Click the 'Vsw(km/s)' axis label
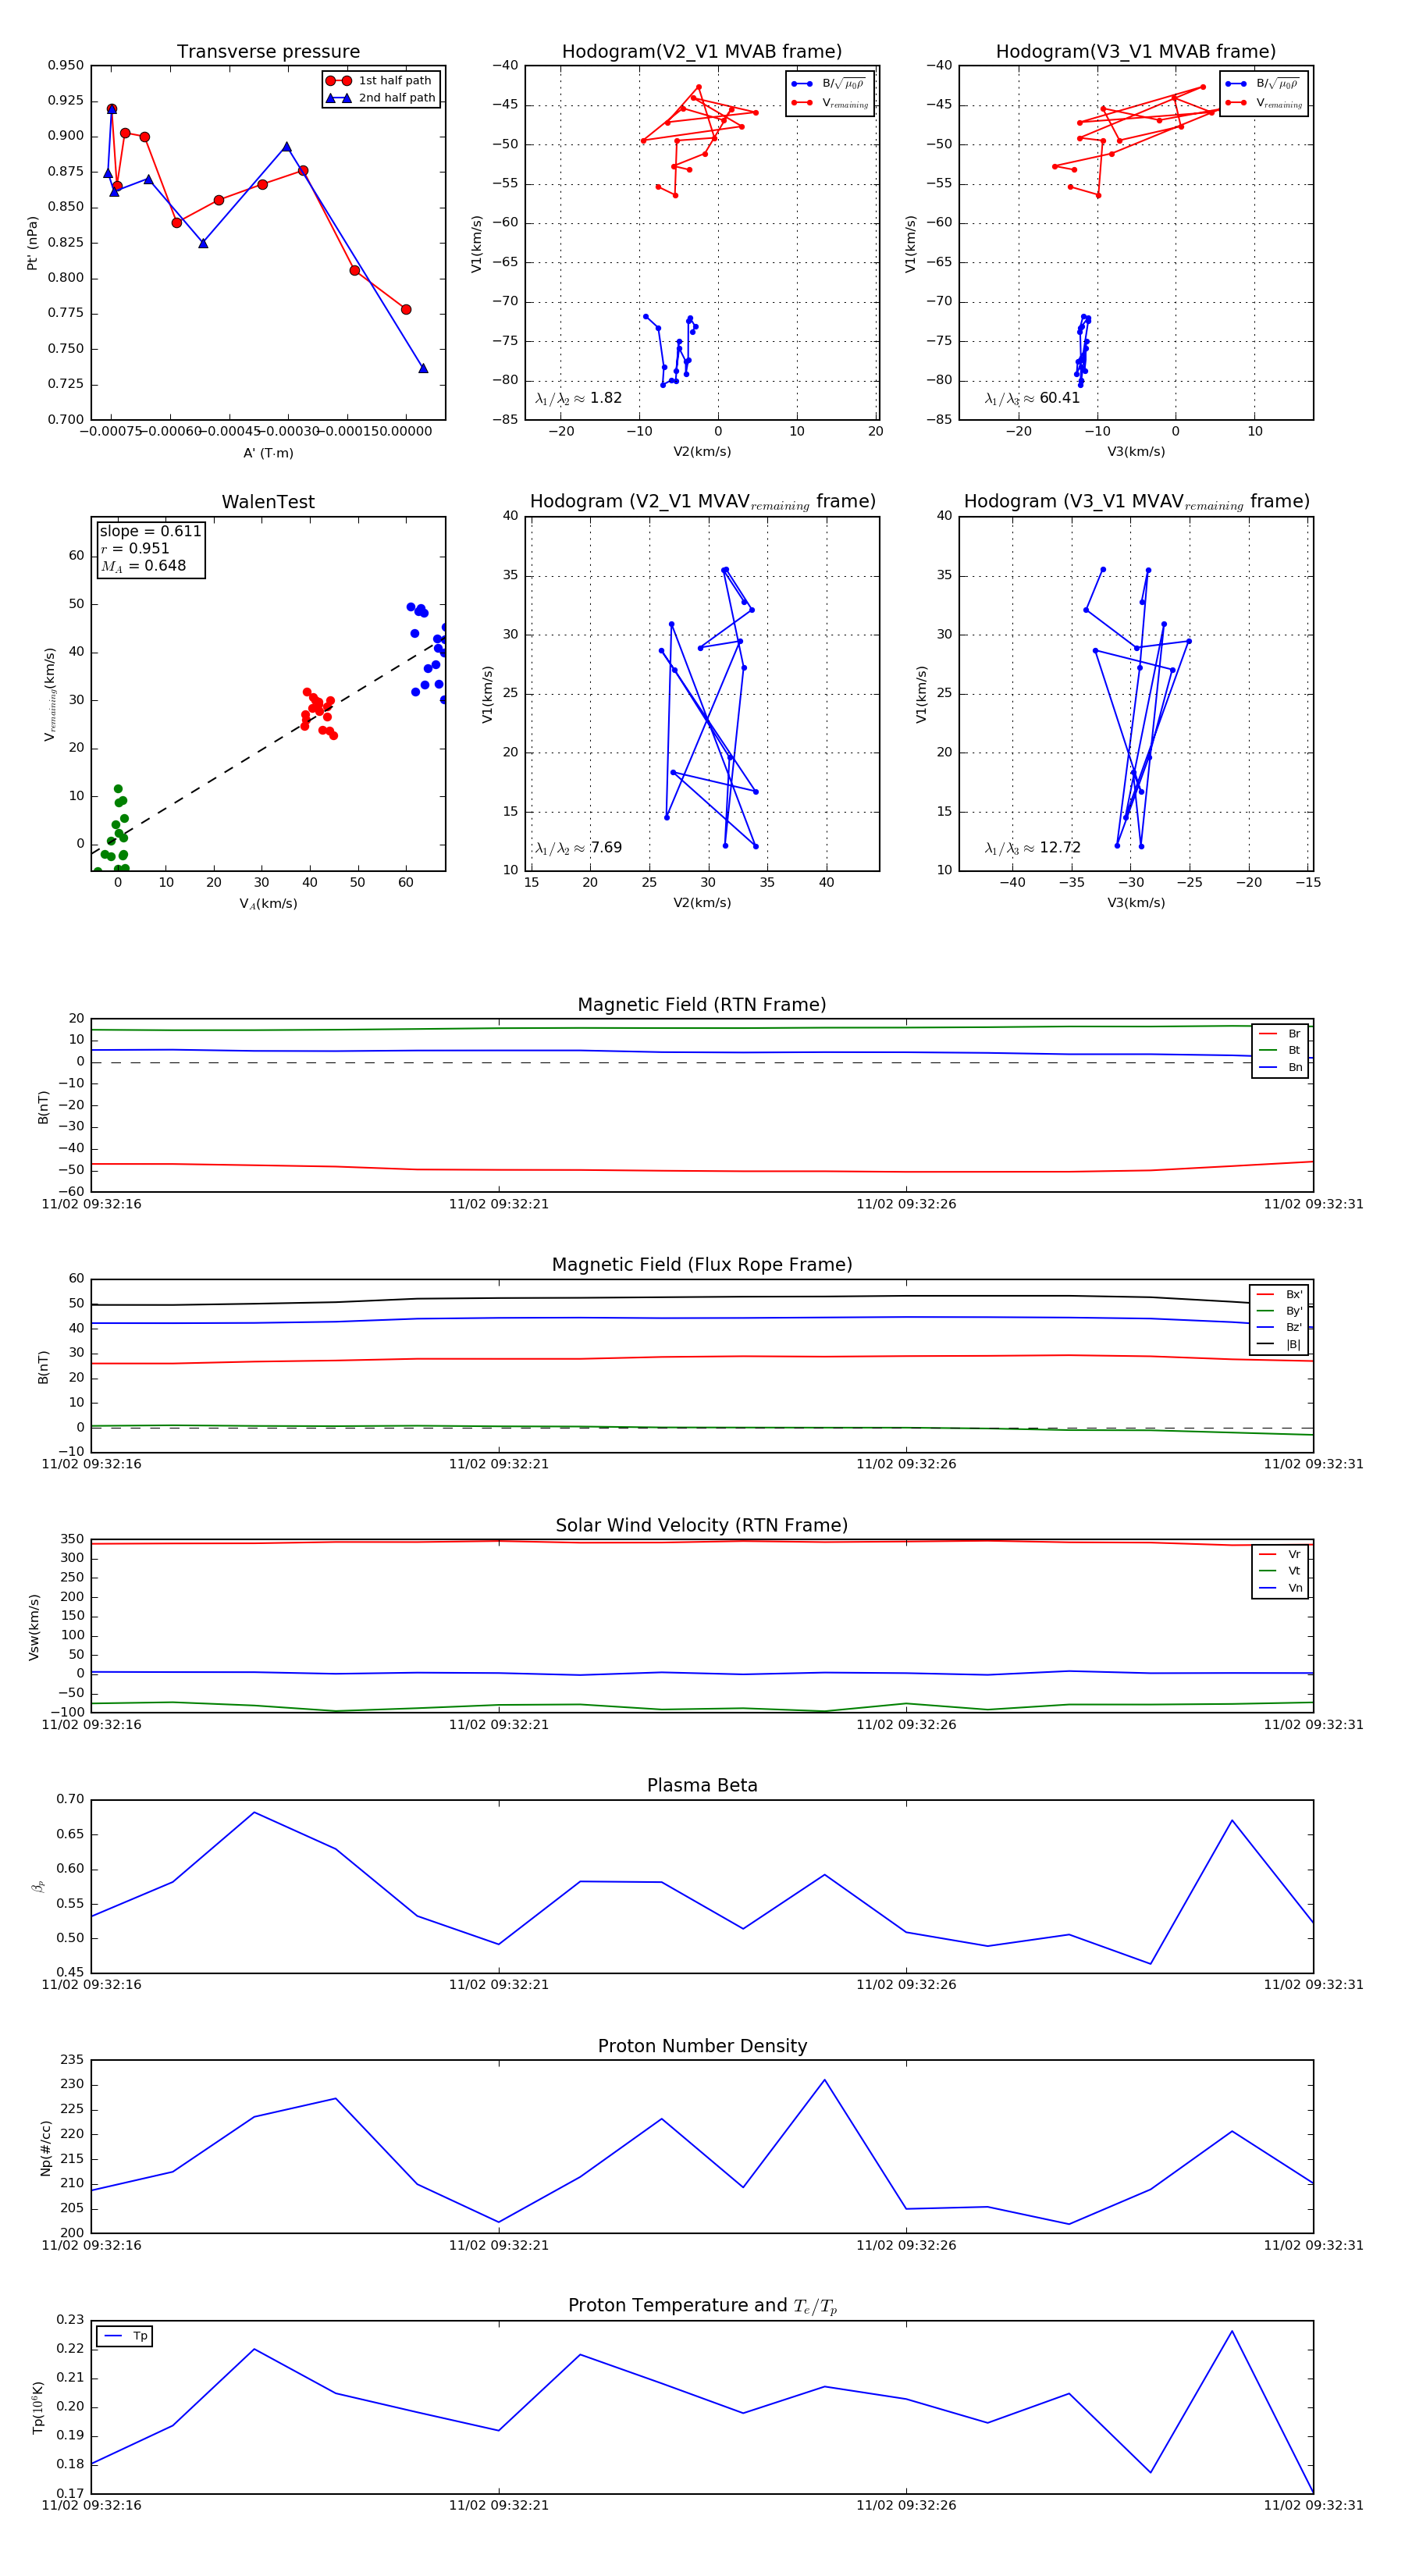This screenshot has height=2576, width=1405. point(34,1627)
